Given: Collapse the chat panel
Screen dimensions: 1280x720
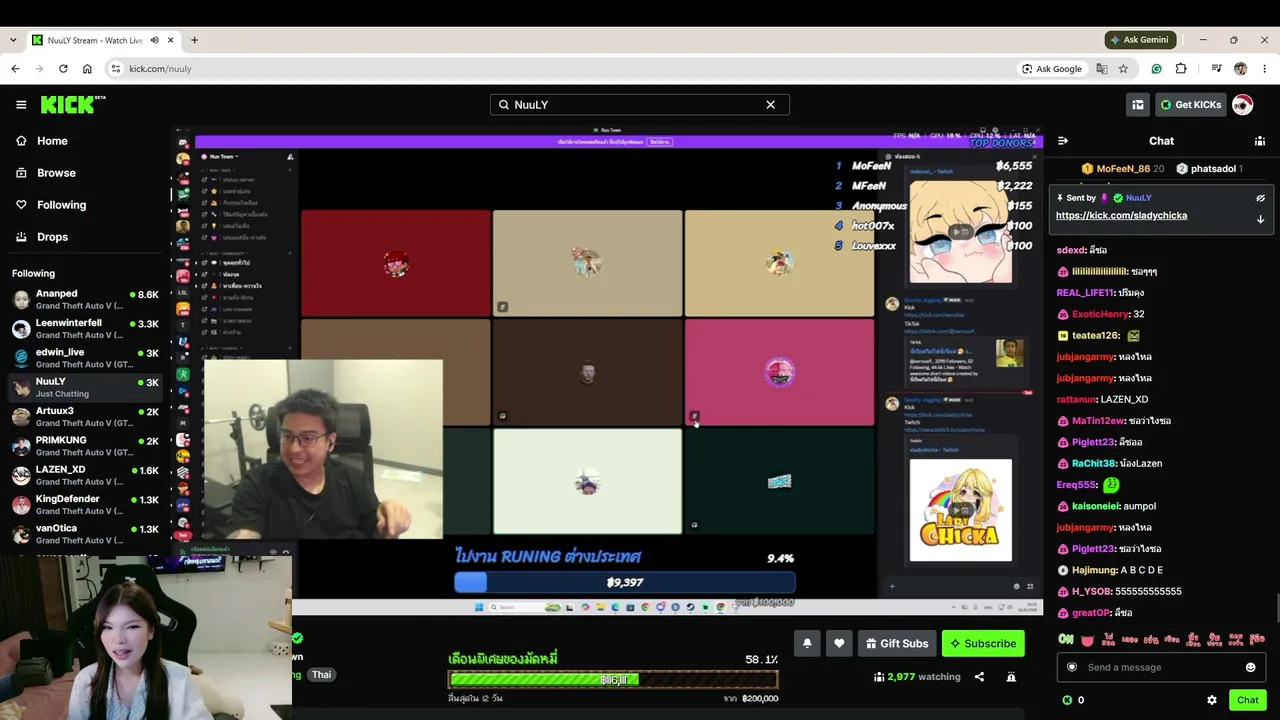Looking at the screenshot, I should click(1063, 141).
